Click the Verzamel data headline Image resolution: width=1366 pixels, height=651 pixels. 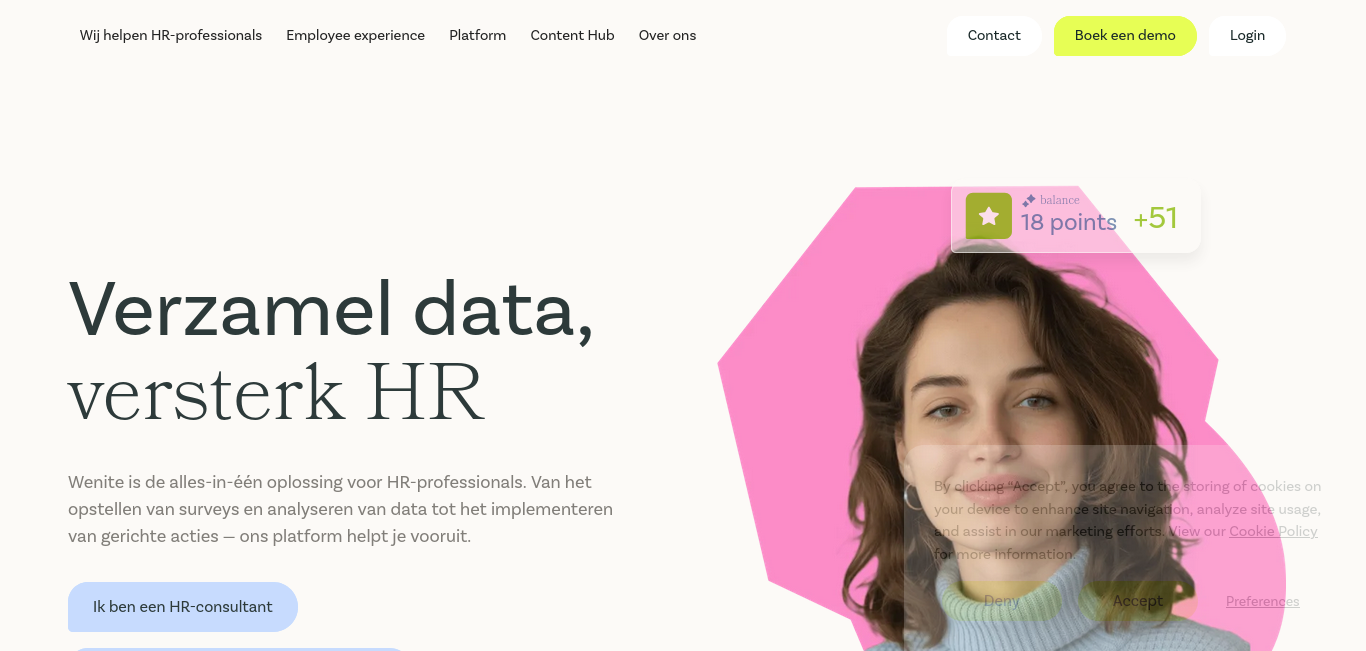tap(331, 309)
